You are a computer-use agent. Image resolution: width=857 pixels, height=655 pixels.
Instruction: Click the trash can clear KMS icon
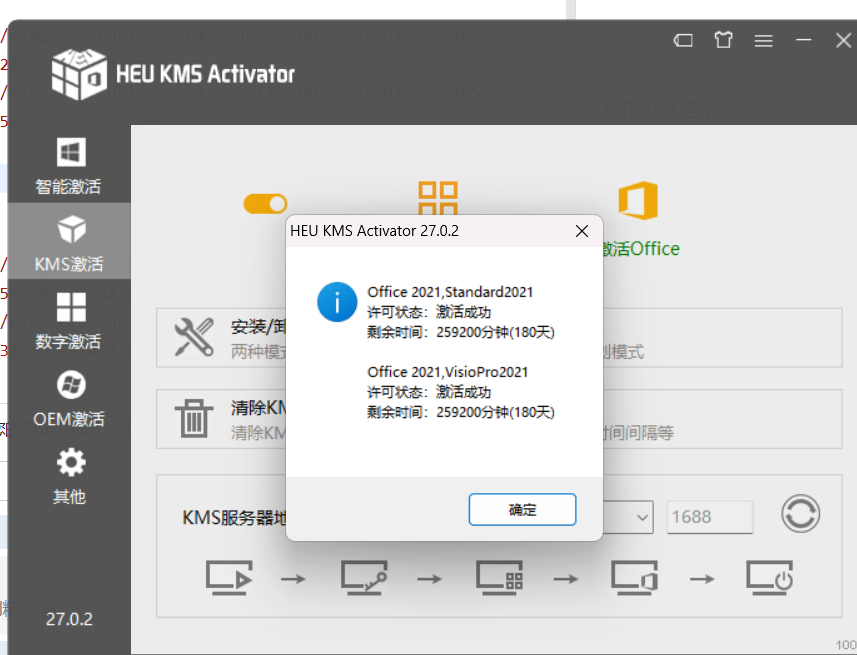tap(194, 418)
